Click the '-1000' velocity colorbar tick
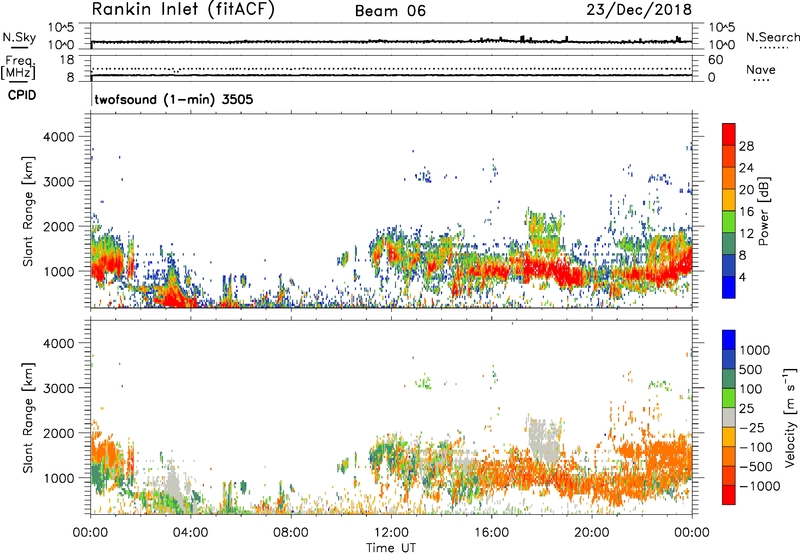This screenshot has height=554, width=800. 760,486
